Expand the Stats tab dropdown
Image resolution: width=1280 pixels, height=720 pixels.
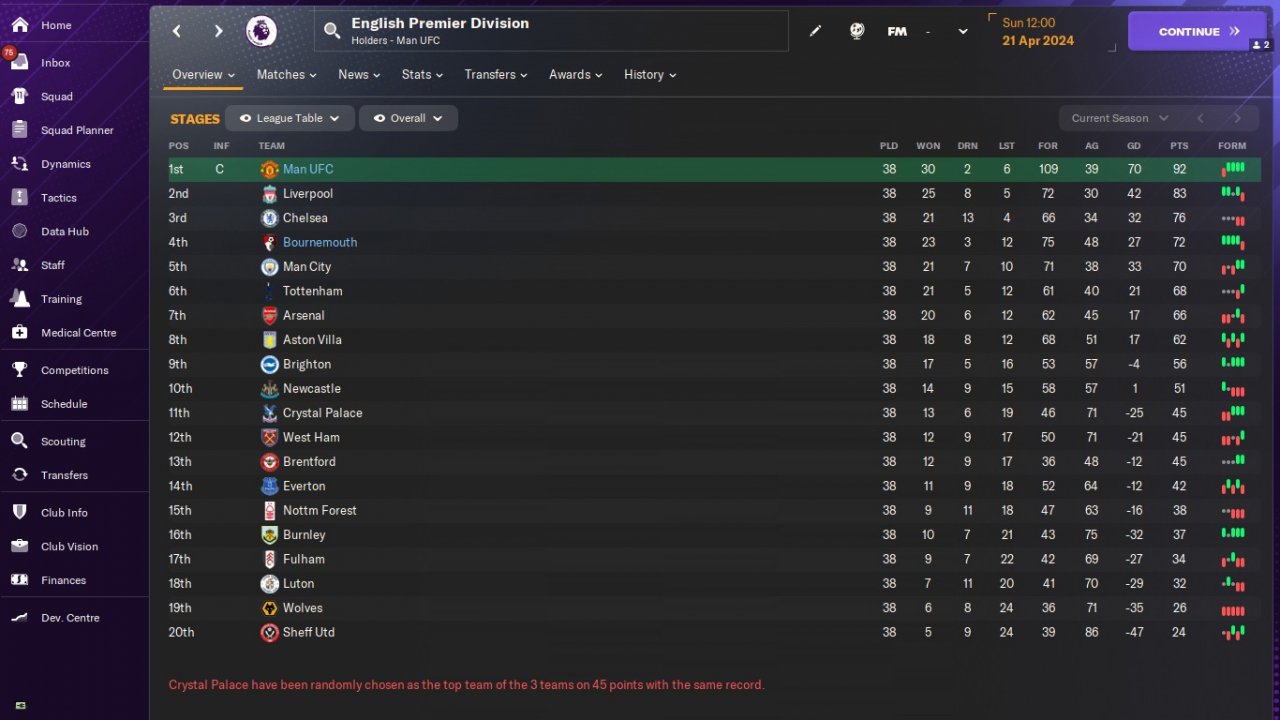click(422, 75)
